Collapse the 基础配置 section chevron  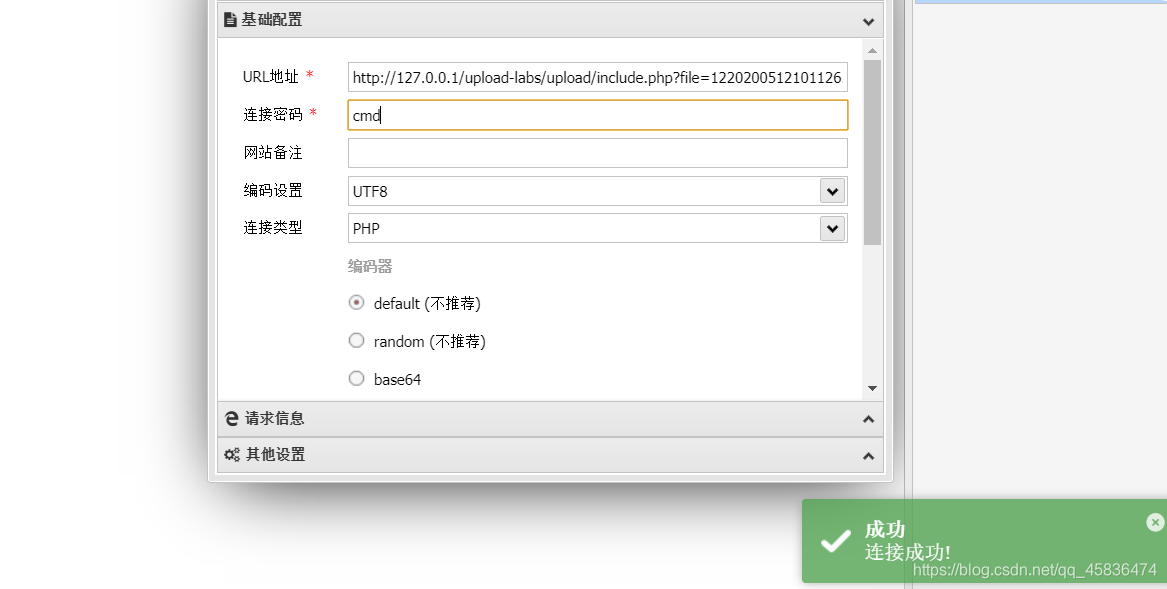pyautogui.click(x=868, y=22)
